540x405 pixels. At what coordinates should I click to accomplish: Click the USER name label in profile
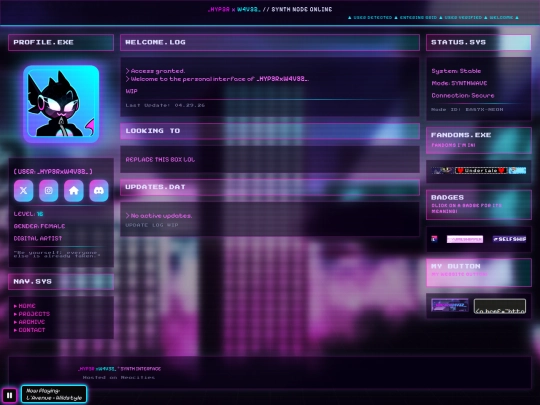[x=53, y=171]
